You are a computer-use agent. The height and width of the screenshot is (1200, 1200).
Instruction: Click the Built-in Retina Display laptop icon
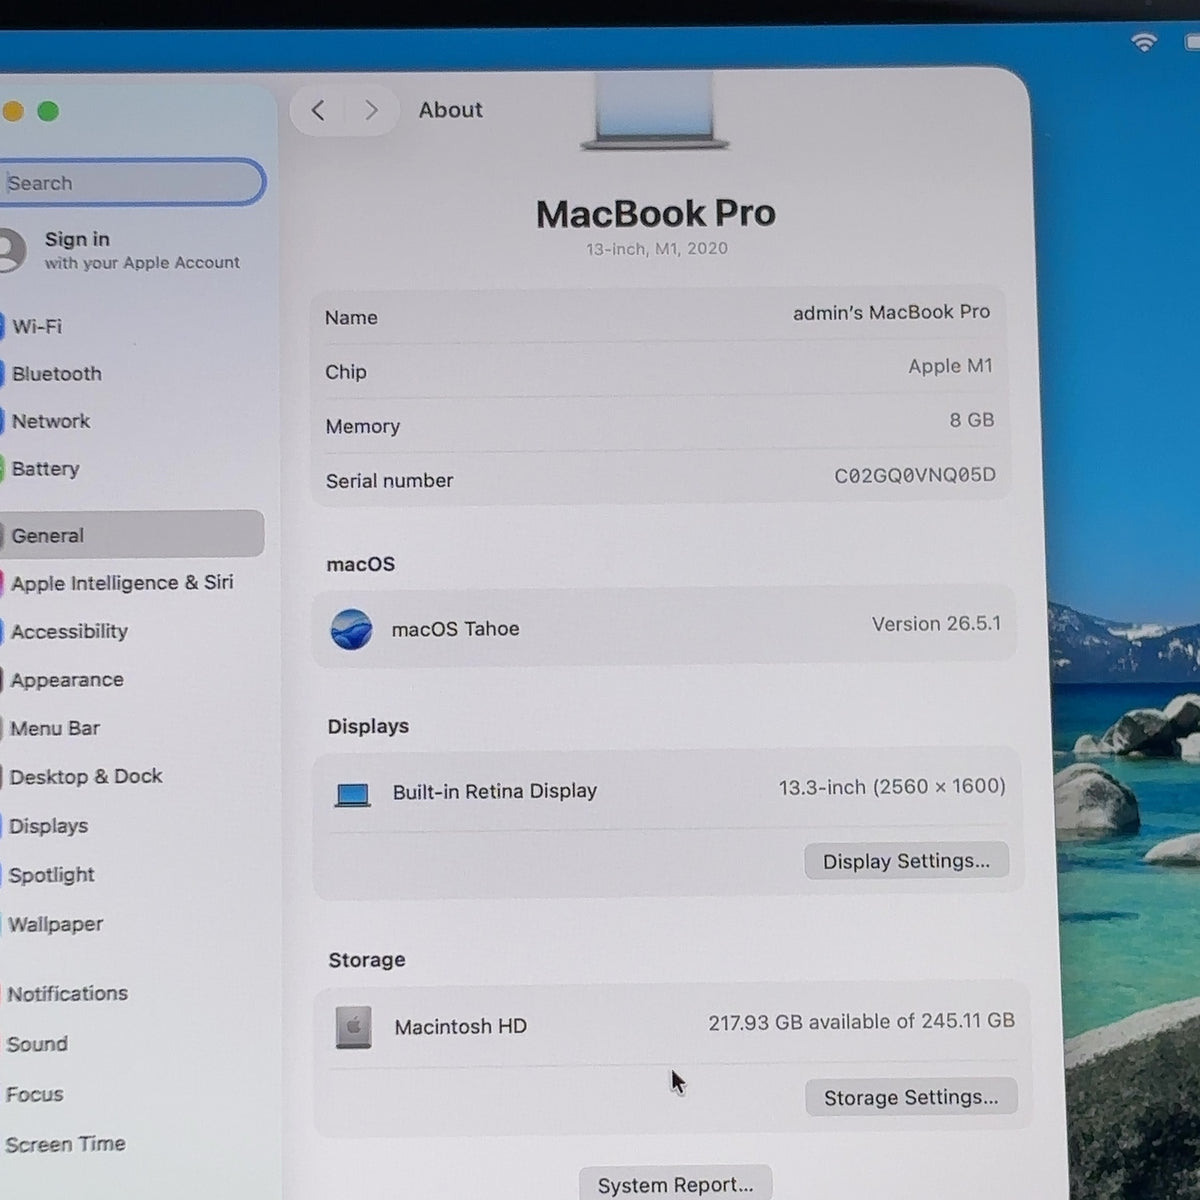tap(352, 795)
